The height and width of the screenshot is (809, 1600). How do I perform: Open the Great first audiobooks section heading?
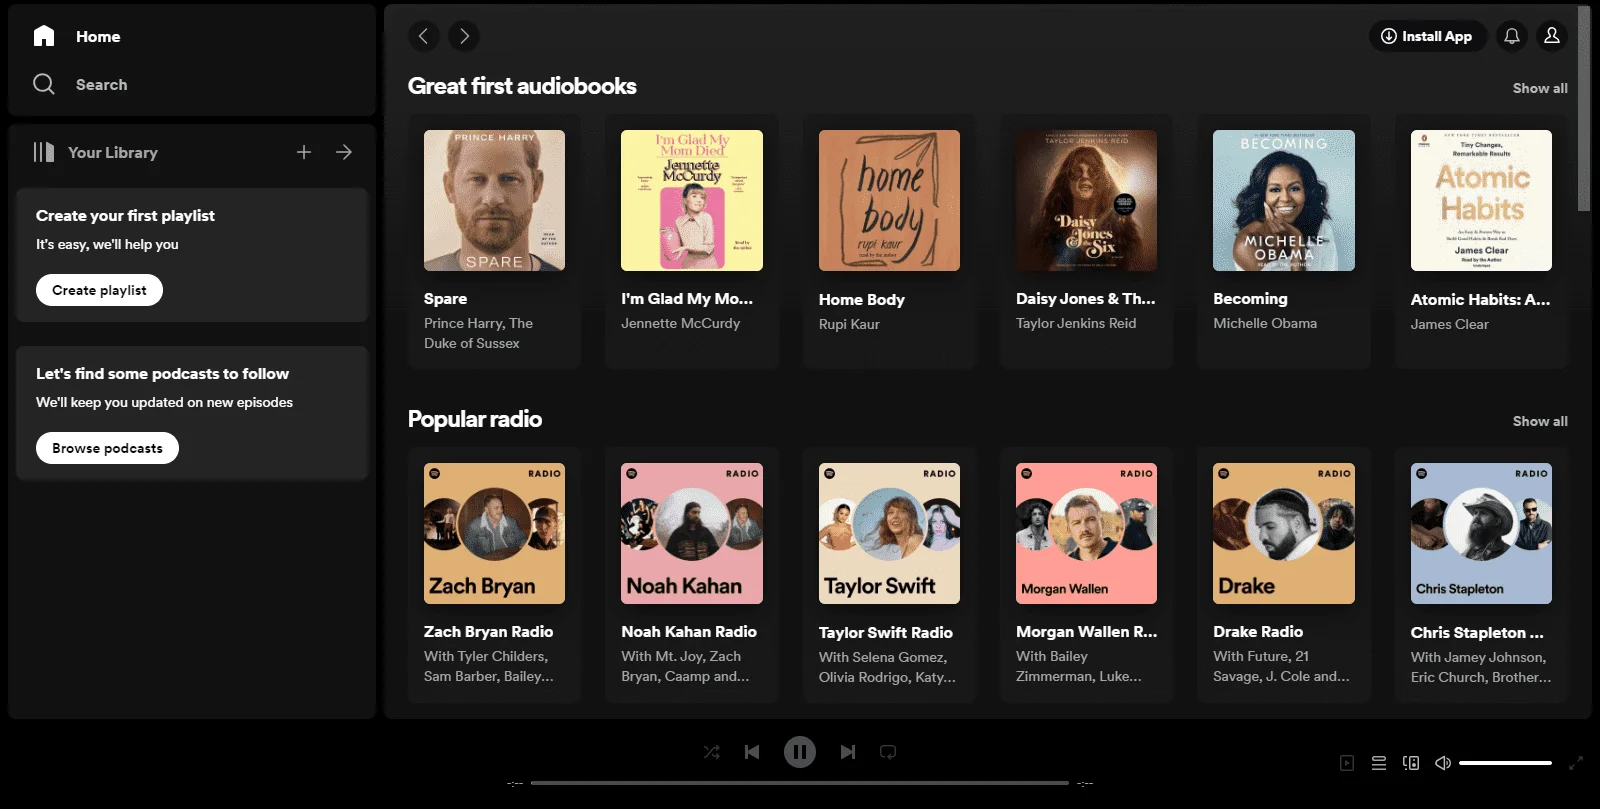(x=522, y=86)
